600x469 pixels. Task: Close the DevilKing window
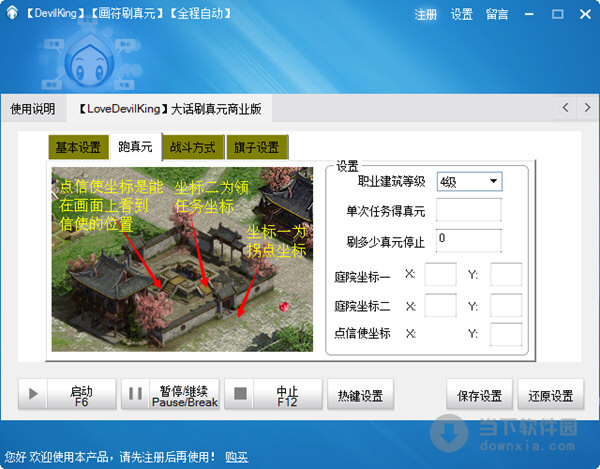(x=585, y=14)
